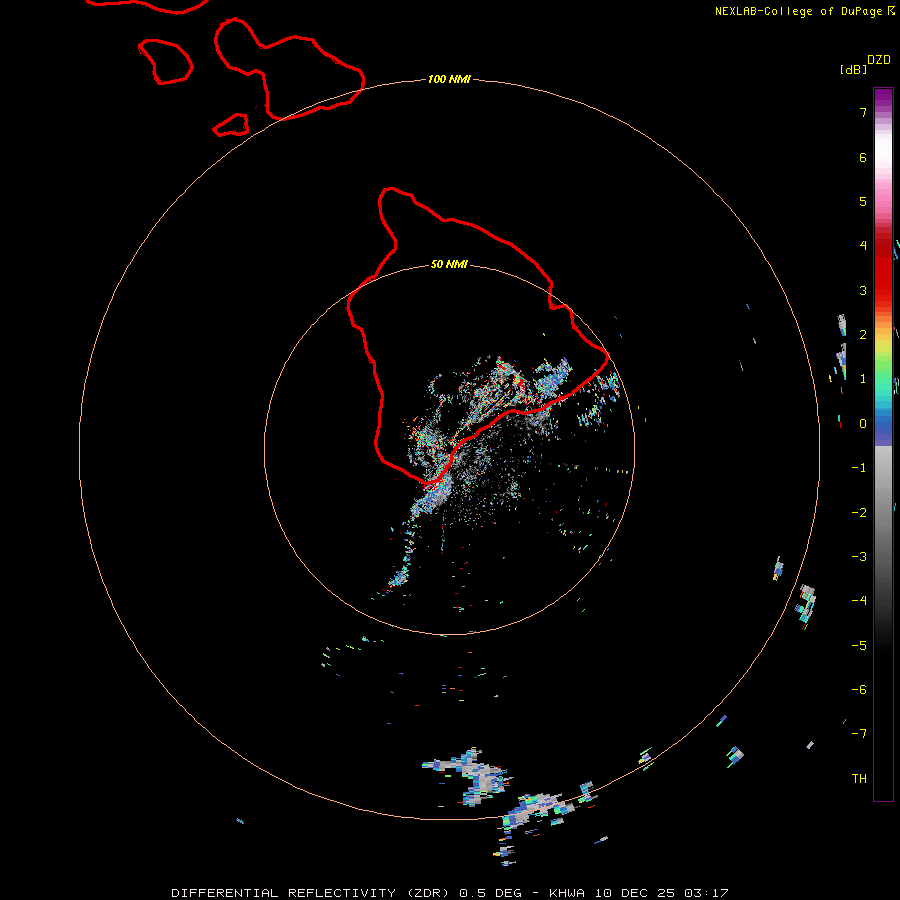Click the TH threshold label on the scale

tap(859, 779)
